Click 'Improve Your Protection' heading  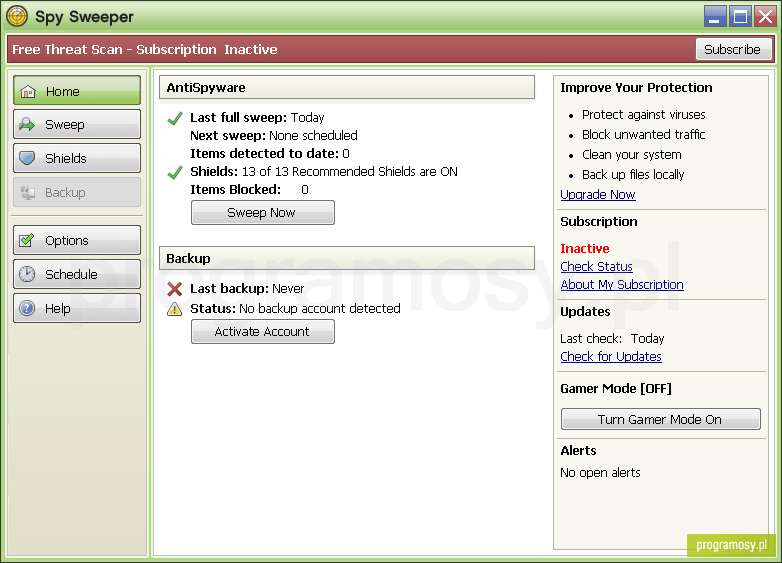click(x=636, y=88)
